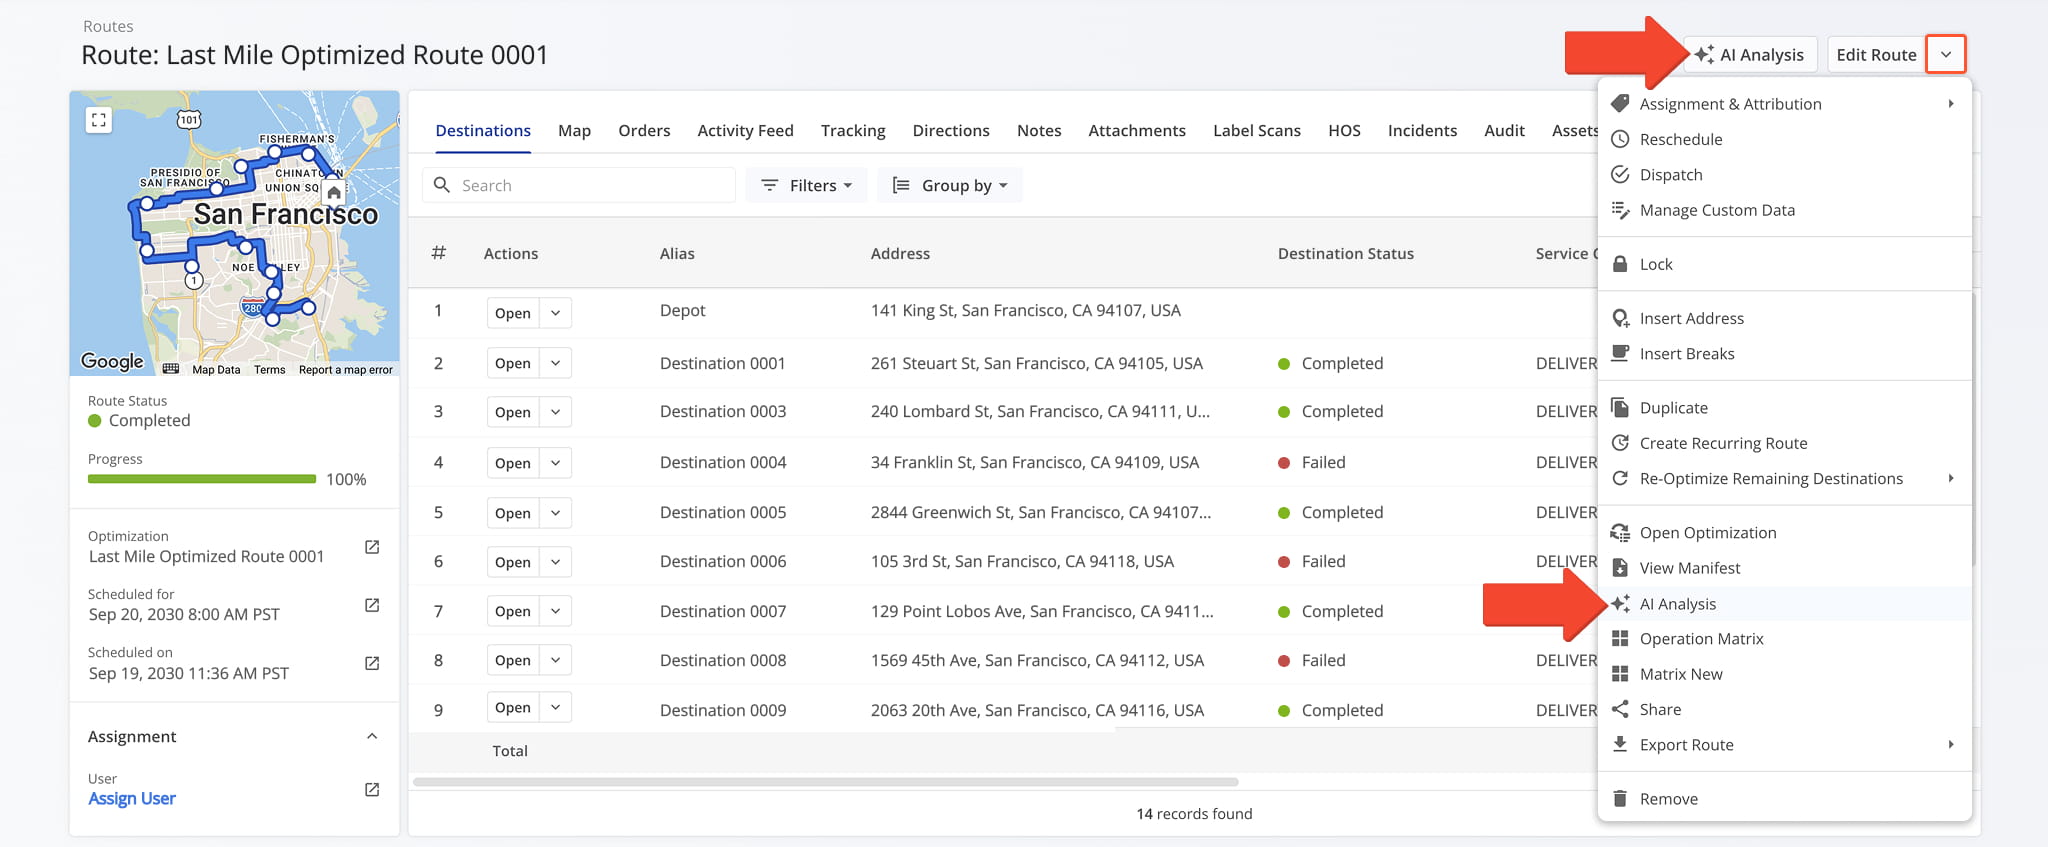Switch to the Tracking tab
Image resolution: width=2048 pixels, height=847 pixels.
coord(853,130)
